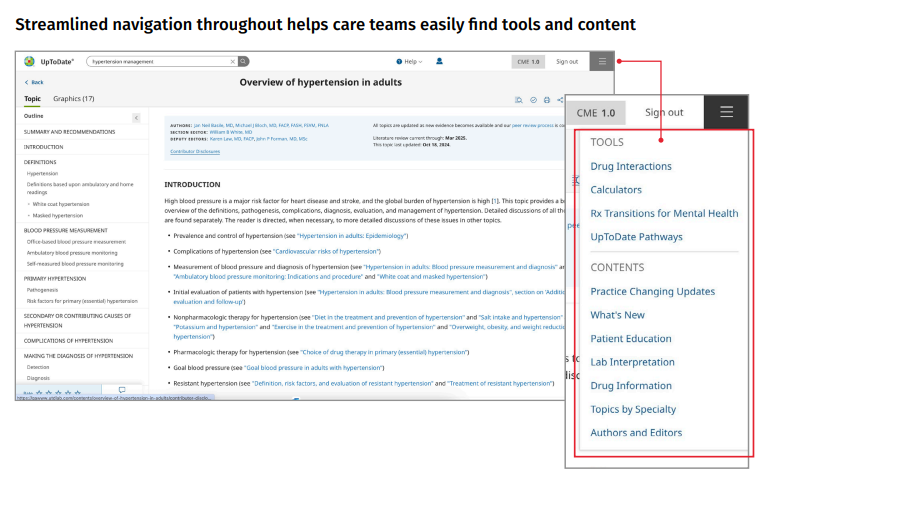
Task: Click the Overview of hypertension in adults title
Action: click(321, 82)
